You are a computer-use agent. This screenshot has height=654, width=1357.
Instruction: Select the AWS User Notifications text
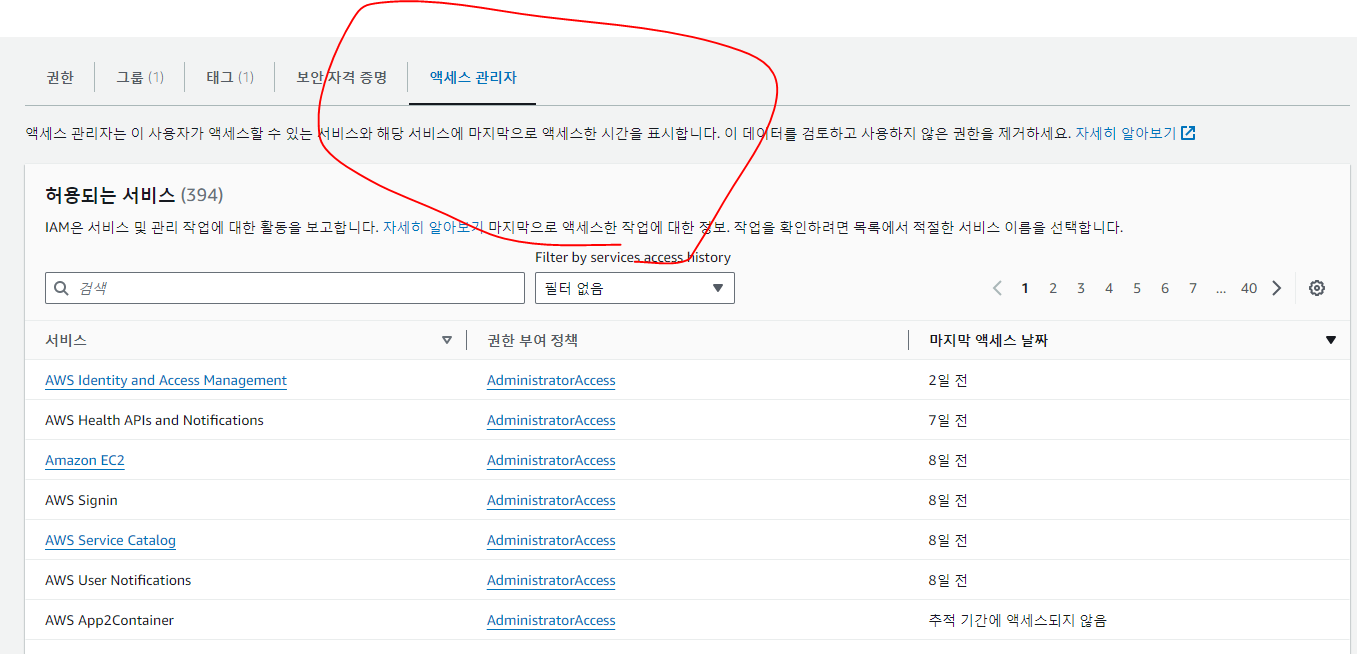click(118, 580)
